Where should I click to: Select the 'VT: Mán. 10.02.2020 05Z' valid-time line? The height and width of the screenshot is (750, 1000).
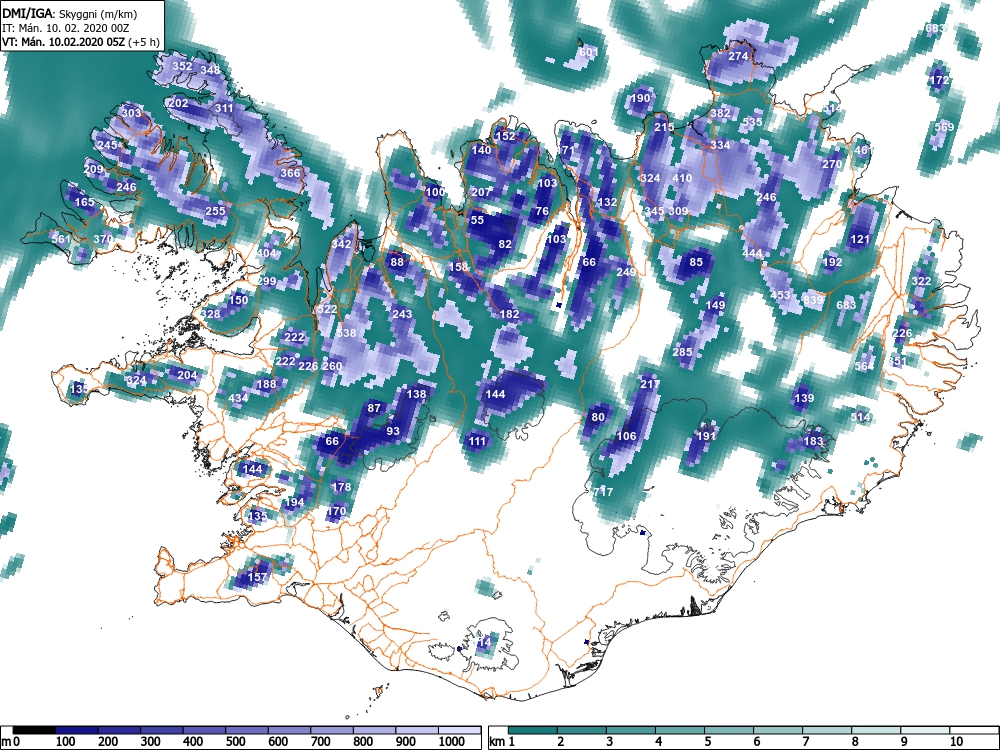coord(64,42)
